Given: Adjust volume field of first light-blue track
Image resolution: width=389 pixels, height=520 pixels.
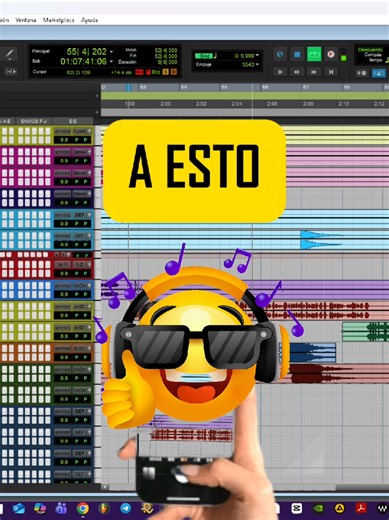Looking at the screenshot, I should [x=63, y=224].
